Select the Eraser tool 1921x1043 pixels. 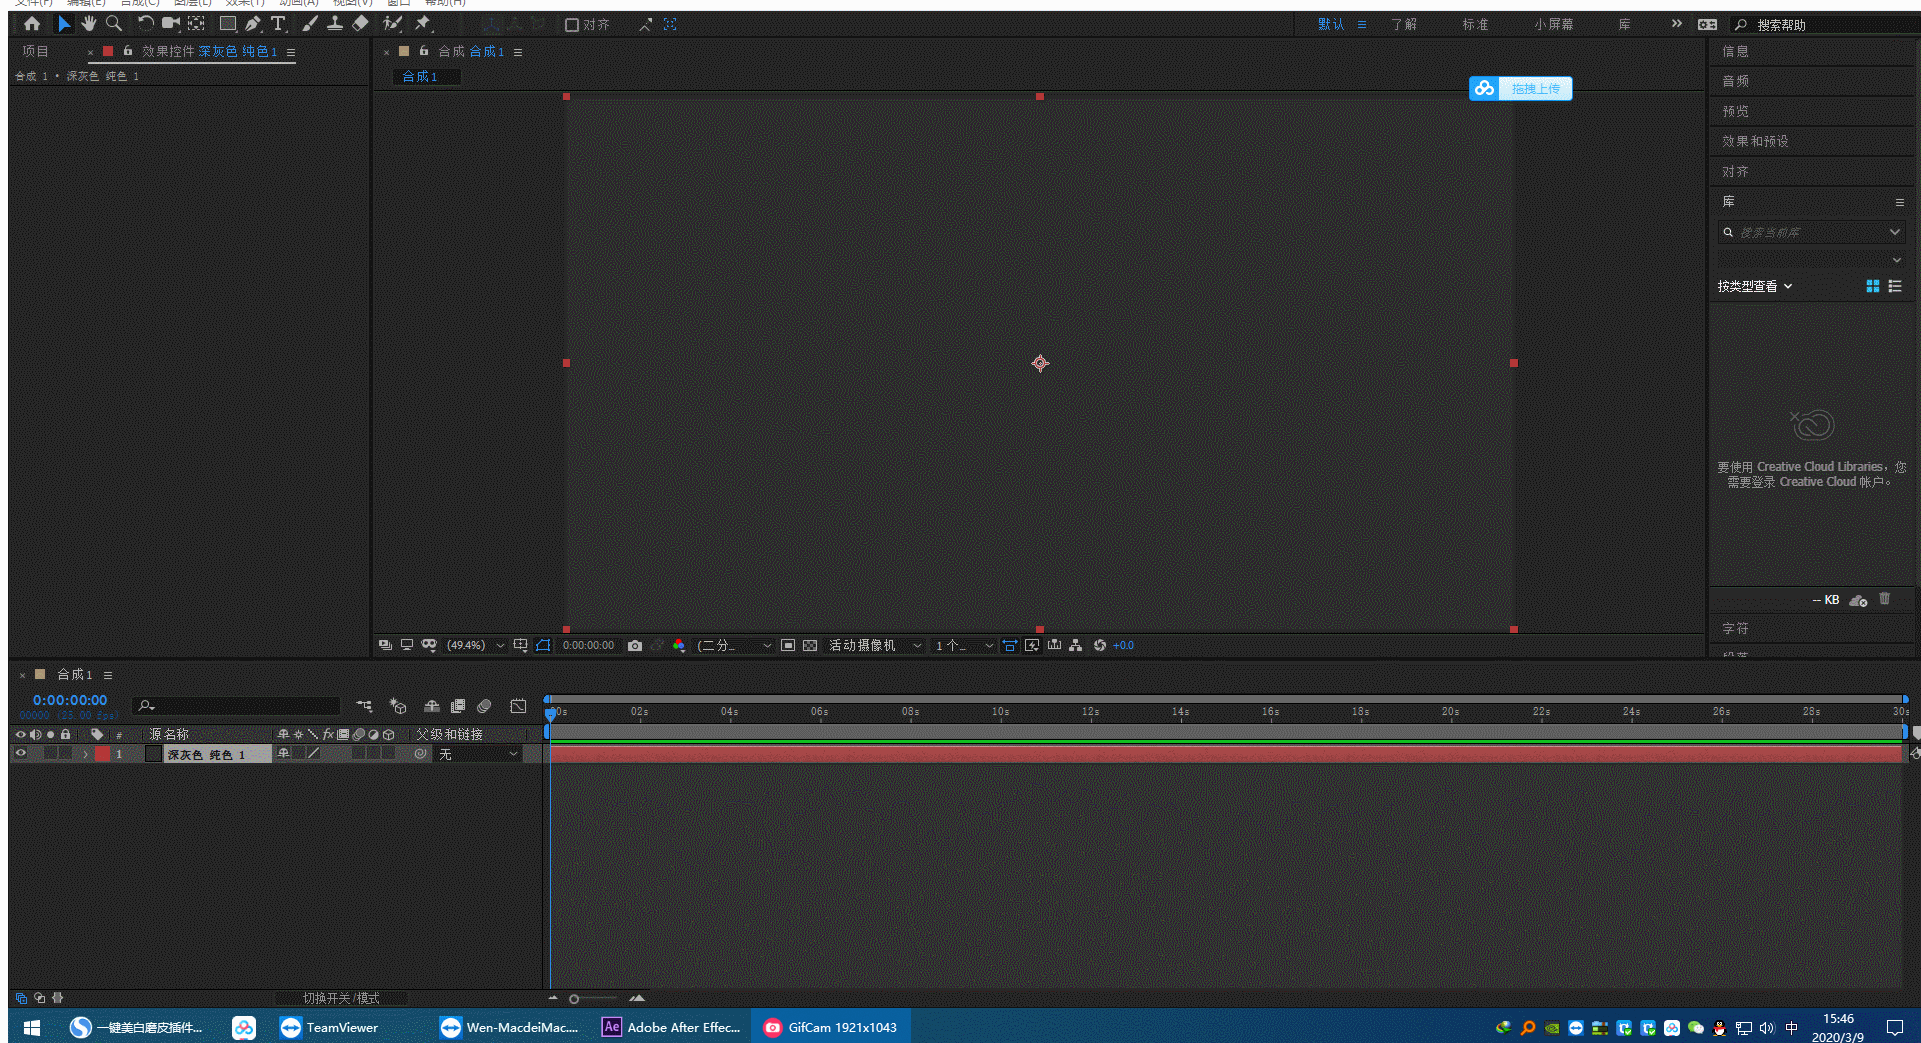pos(361,24)
